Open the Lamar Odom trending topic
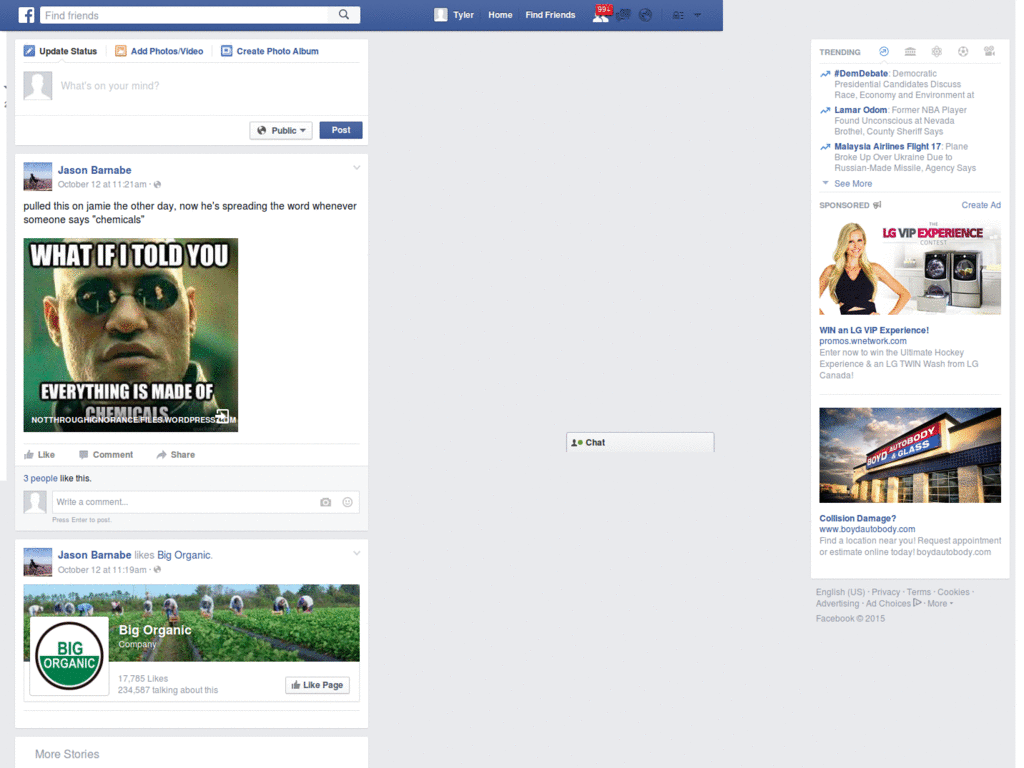This screenshot has width=1024, height=768. (861, 110)
